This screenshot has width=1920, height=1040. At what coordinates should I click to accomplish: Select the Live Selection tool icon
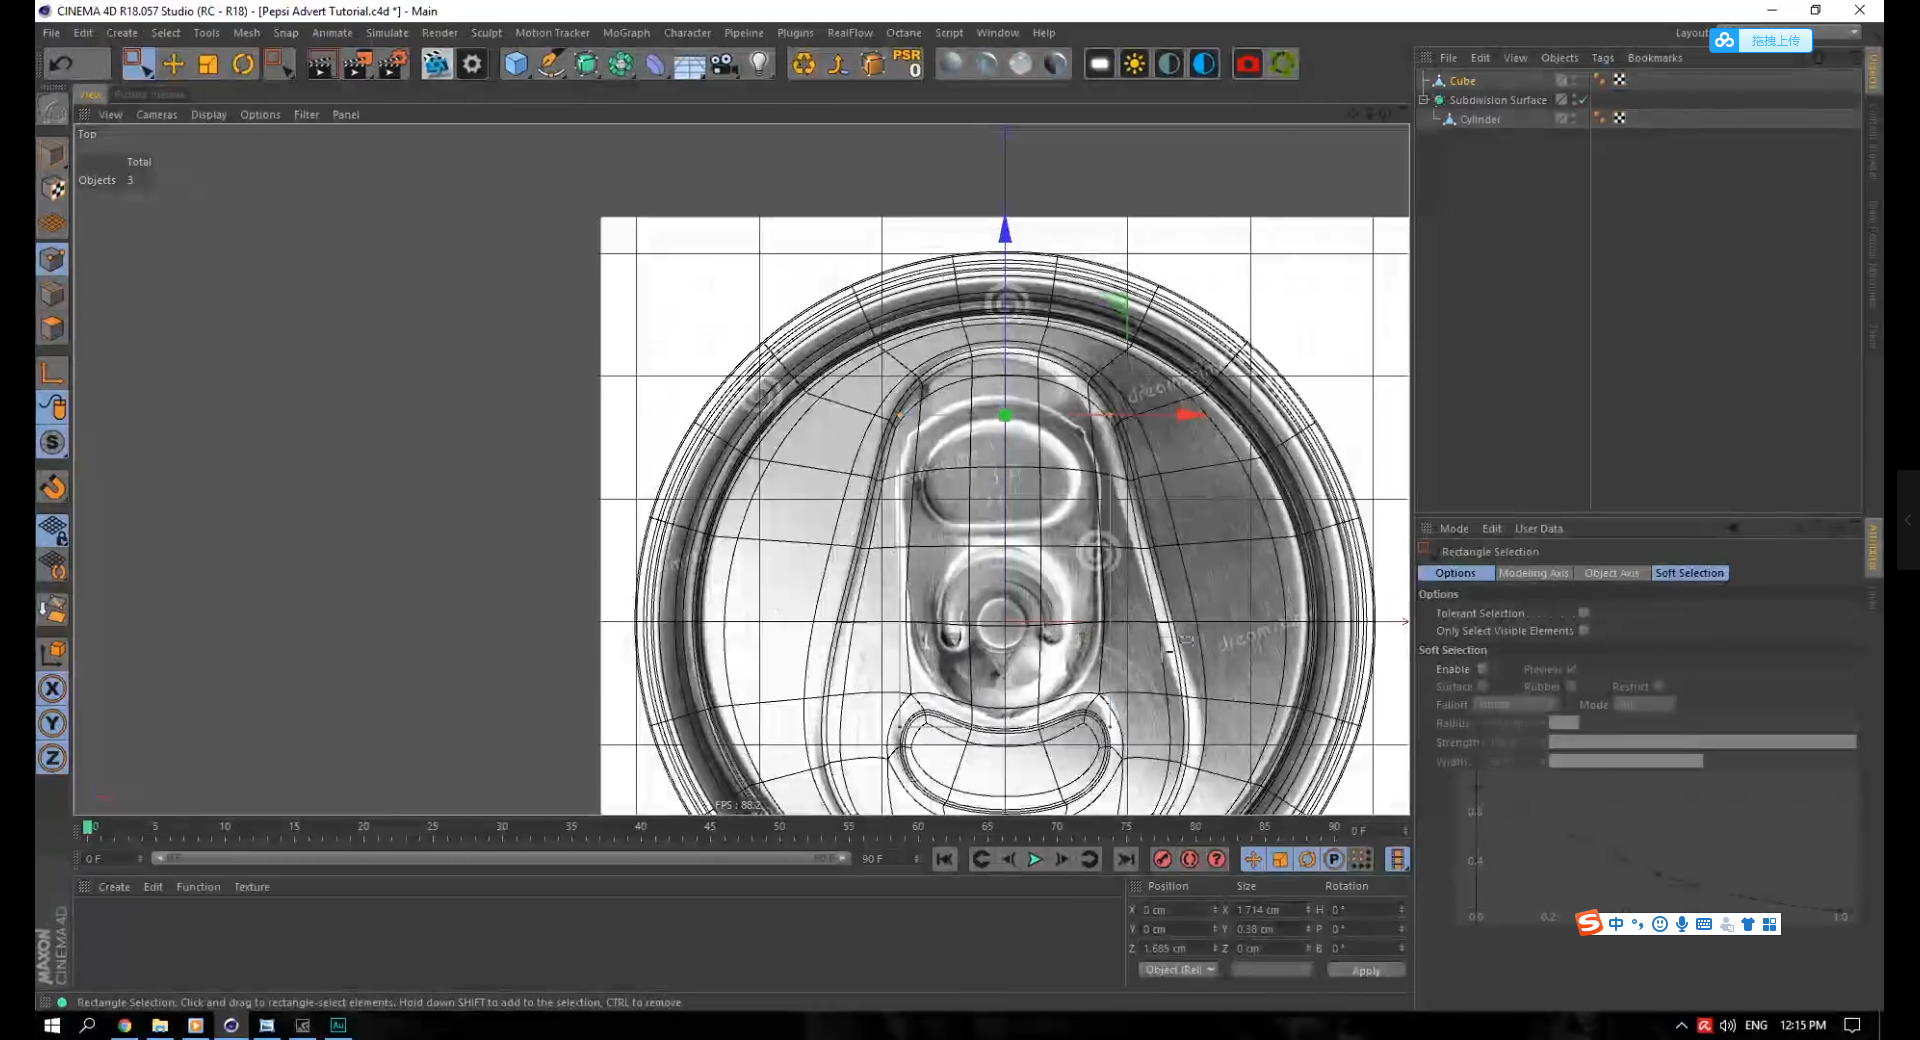coord(138,64)
